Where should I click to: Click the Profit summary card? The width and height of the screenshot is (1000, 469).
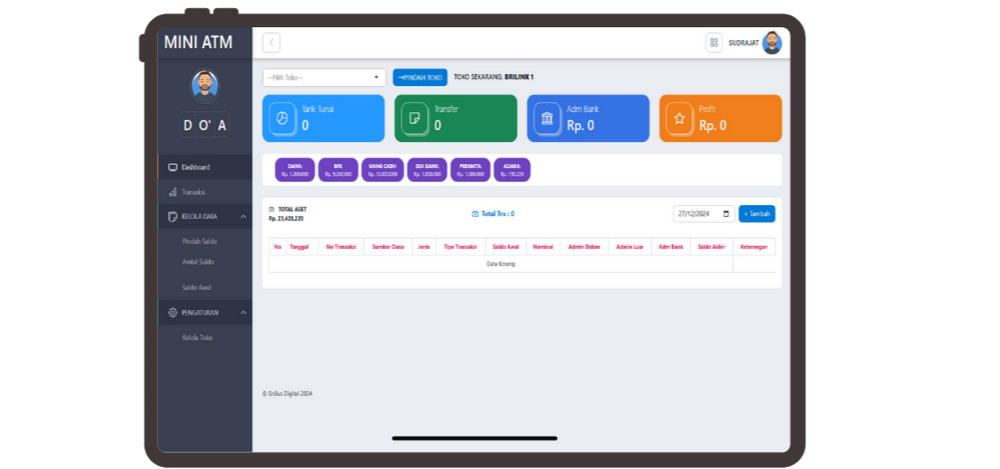pos(721,118)
